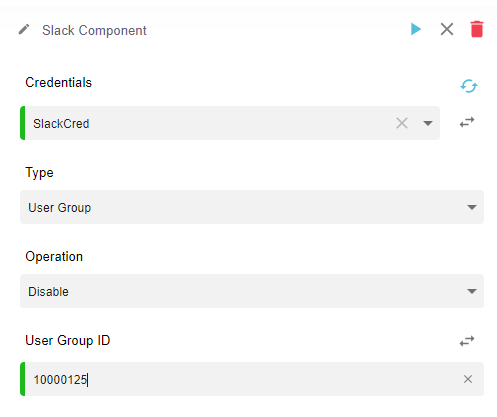Refresh the credentials list
The image size is (497, 417).
[x=469, y=86]
